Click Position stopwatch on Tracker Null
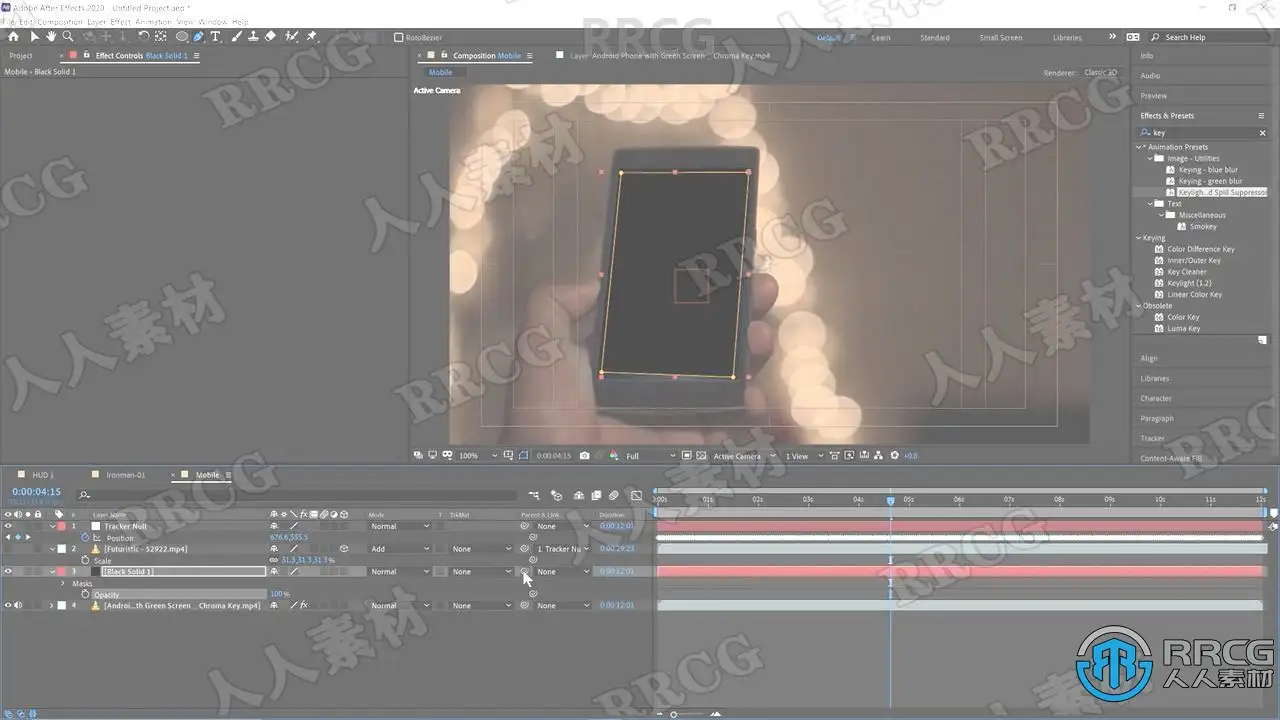Image resolution: width=1280 pixels, height=720 pixels. point(85,538)
